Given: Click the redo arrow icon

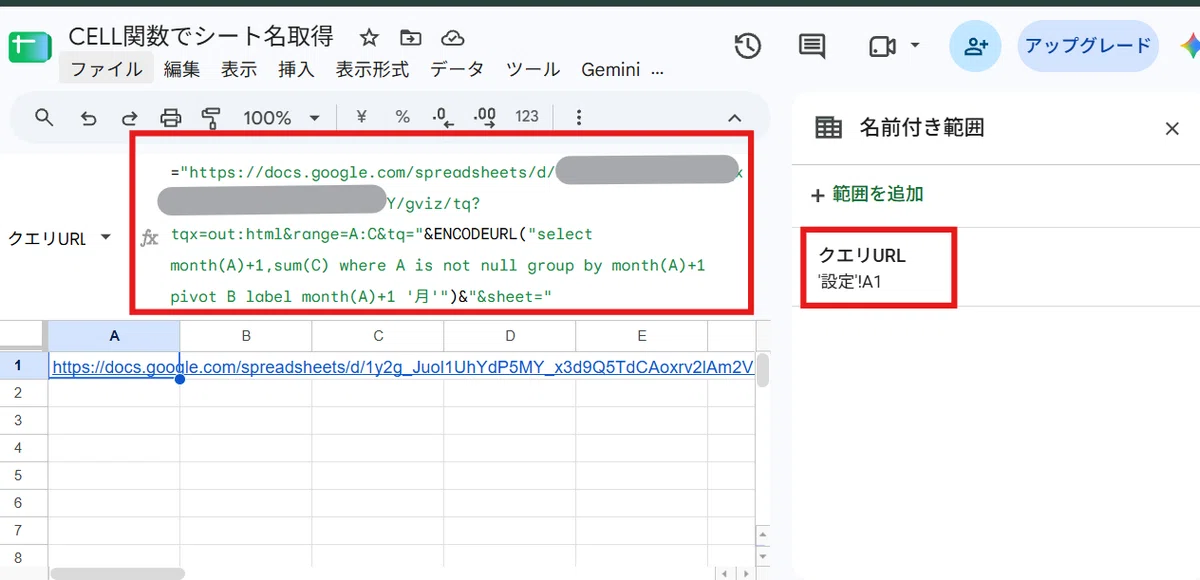Looking at the screenshot, I should (130, 118).
